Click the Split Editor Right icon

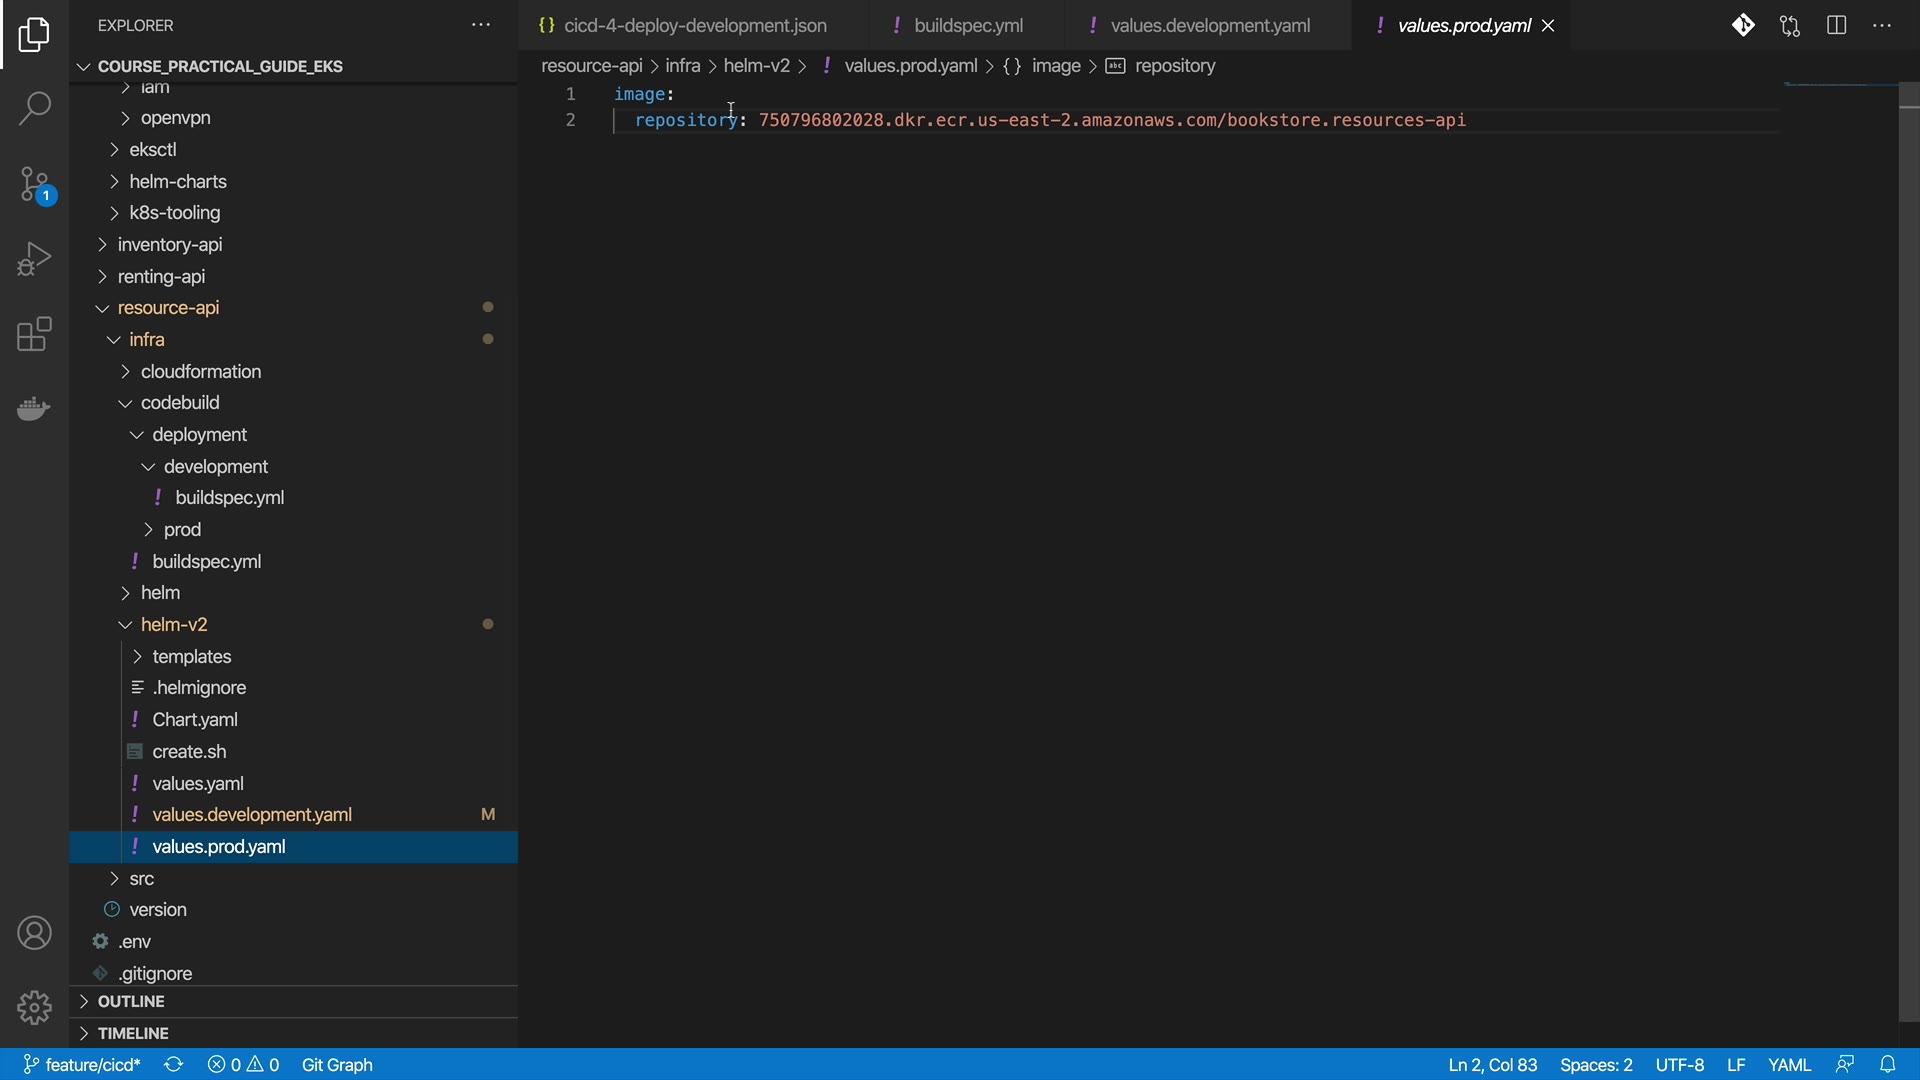[1836, 26]
